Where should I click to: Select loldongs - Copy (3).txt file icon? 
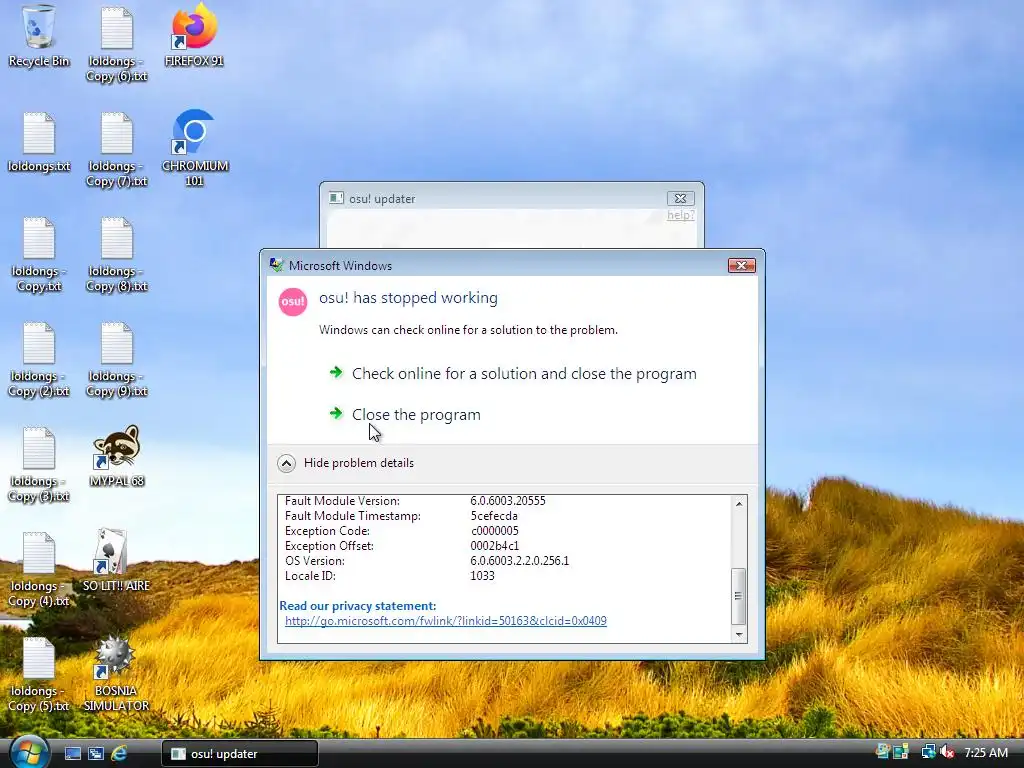(39, 465)
